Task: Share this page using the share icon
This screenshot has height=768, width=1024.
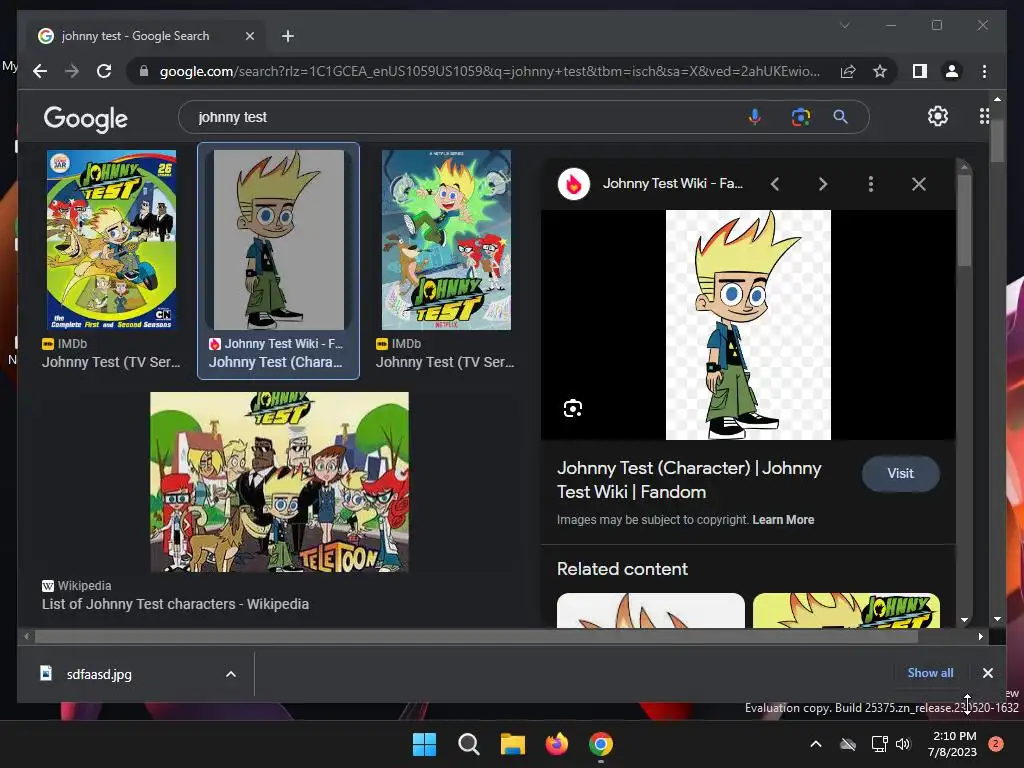Action: pyautogui.click(x=848, y=71)
